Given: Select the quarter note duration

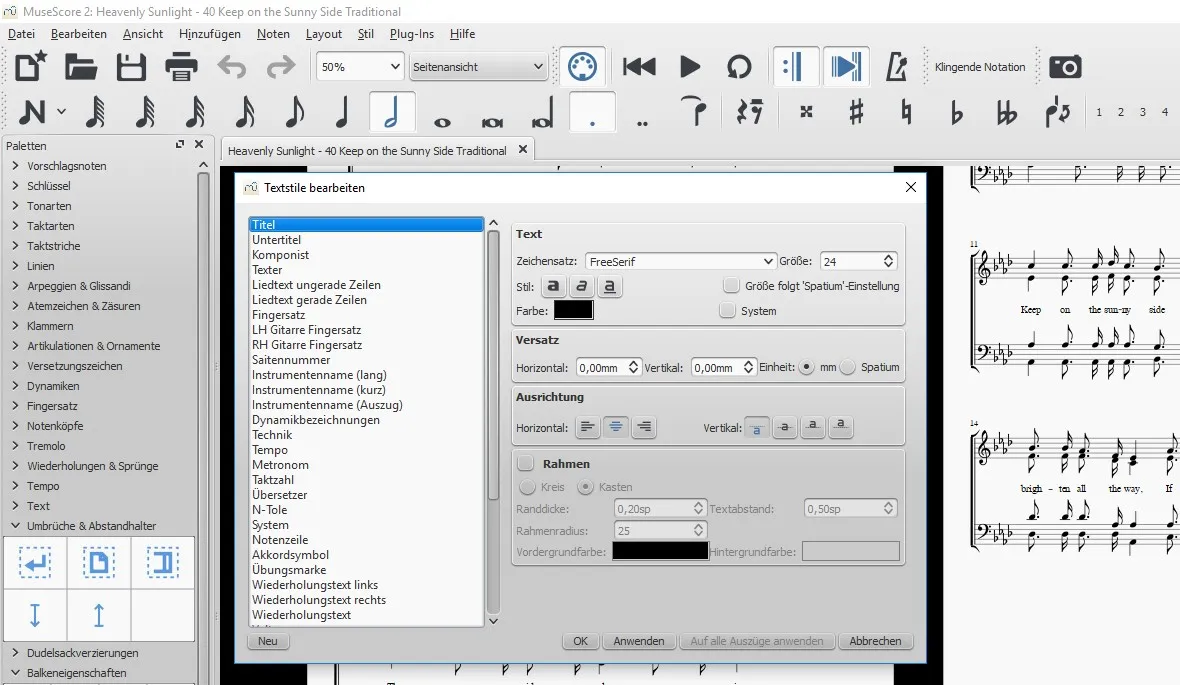Looking at the screenshot, I should [x=342, y=112].
